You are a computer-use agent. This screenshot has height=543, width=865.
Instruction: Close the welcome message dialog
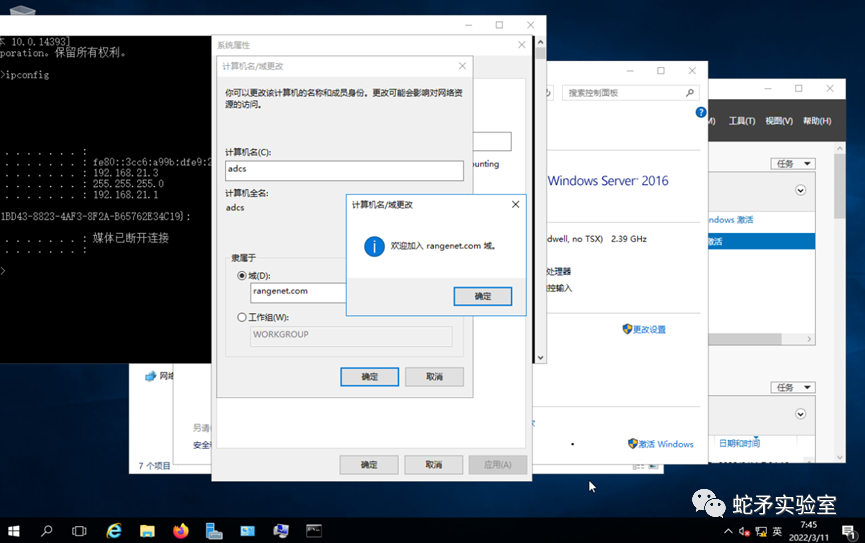coord(515,204)
